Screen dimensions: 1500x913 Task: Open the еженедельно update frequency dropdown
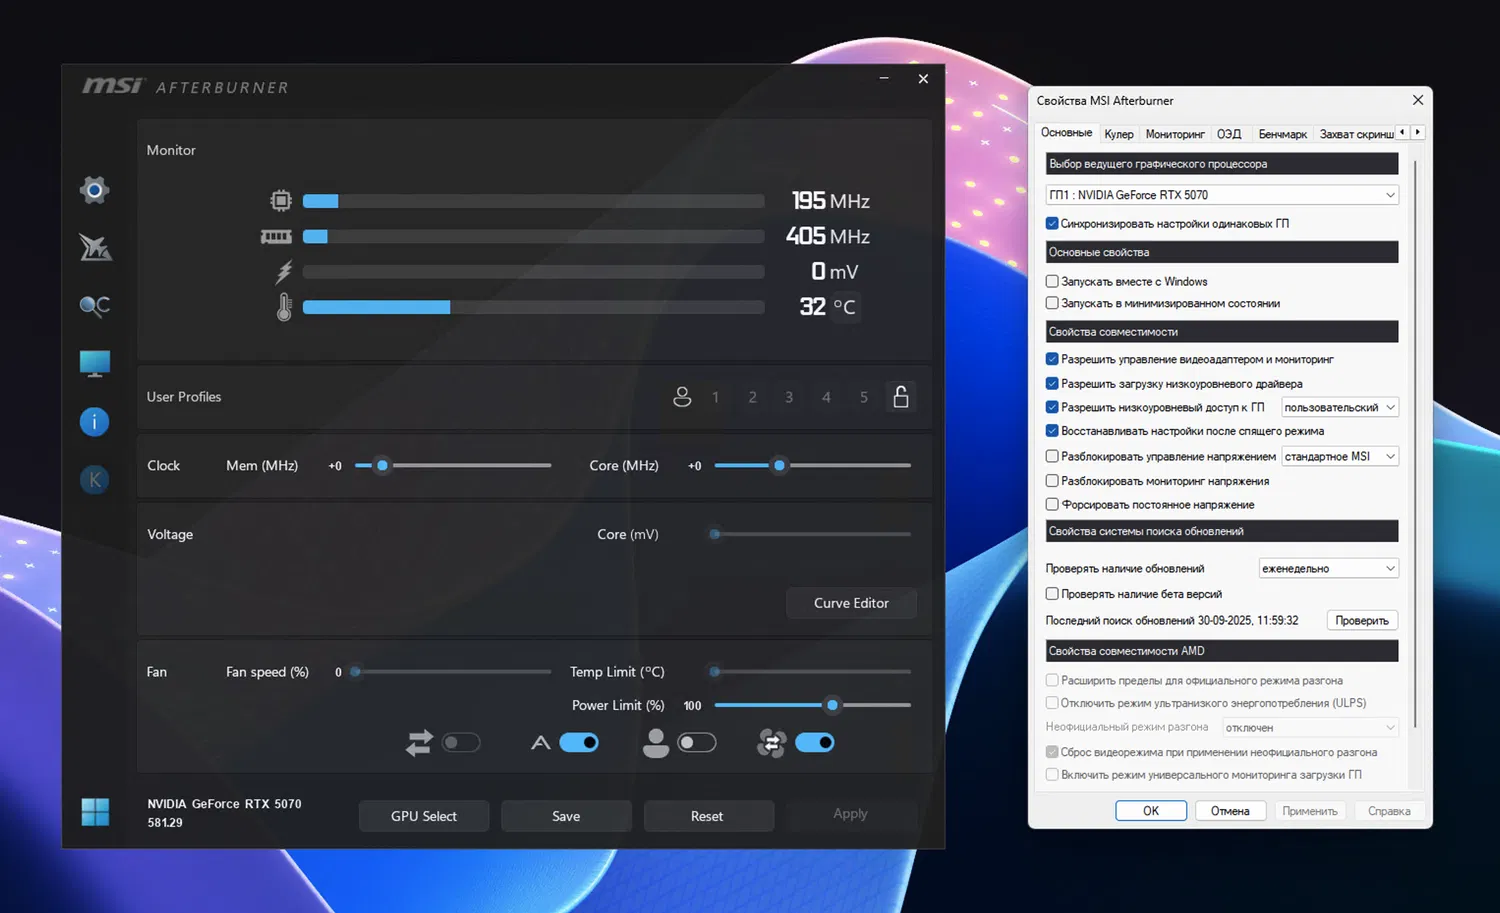click(x=1329, y=568)
